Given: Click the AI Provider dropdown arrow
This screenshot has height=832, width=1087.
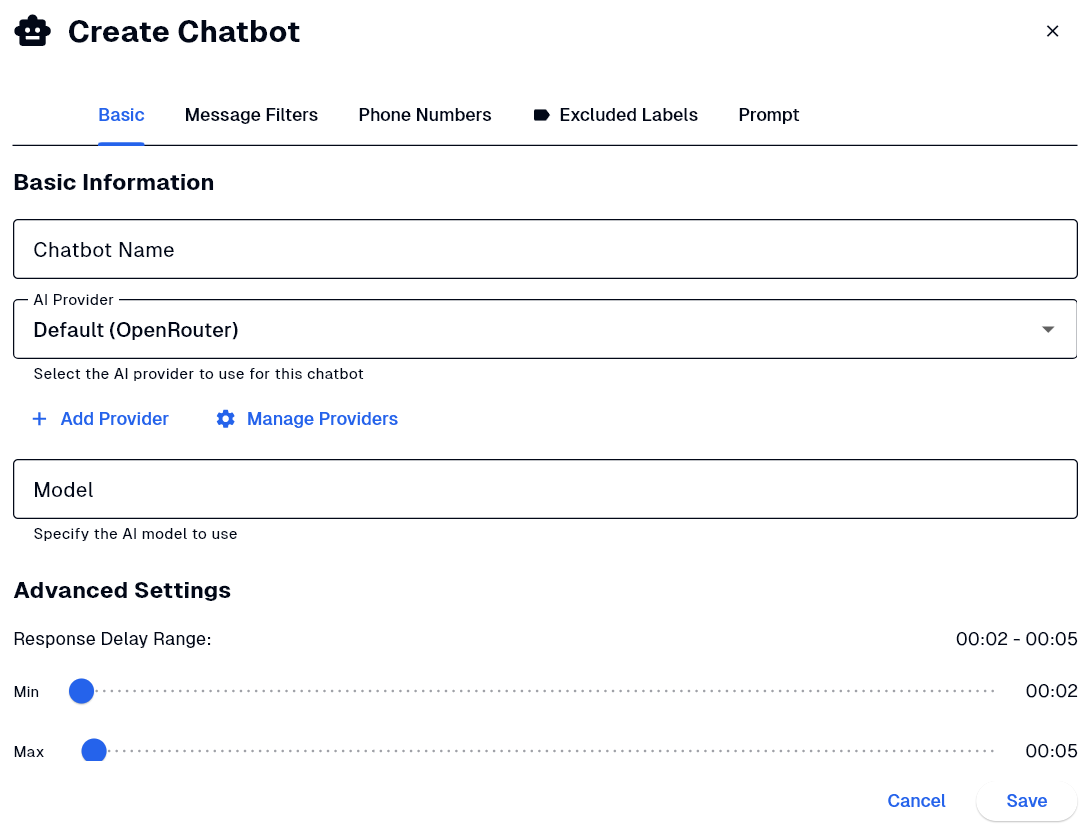Looking at the screenshot, I should point(1047,329).
